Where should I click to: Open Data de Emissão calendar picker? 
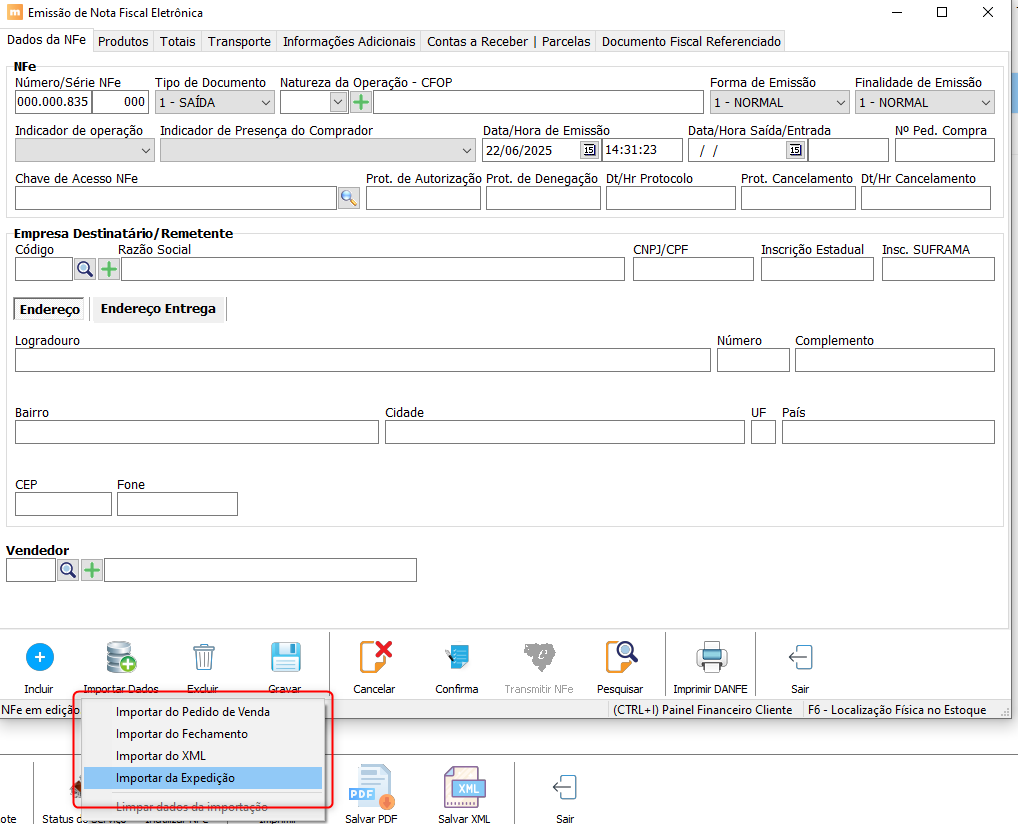589,150
